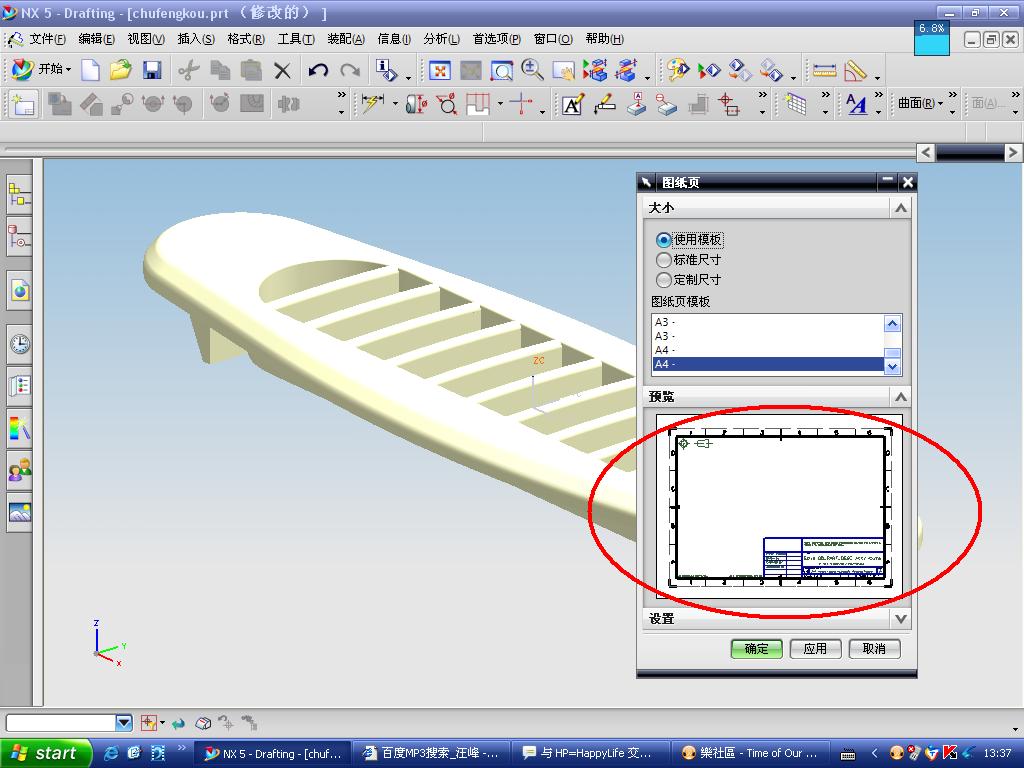Click the selection filter input field
The width and height of the screenshot is (1024, 768).
tap(61, 722)
